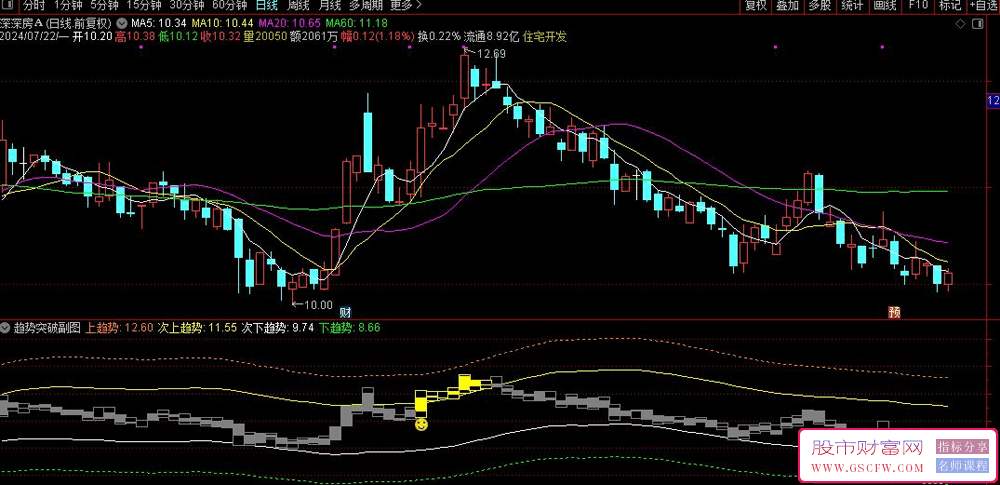Switch to the 月线 monthly tab
Screen dimensions: 1000x485
[x=330, y=6]
